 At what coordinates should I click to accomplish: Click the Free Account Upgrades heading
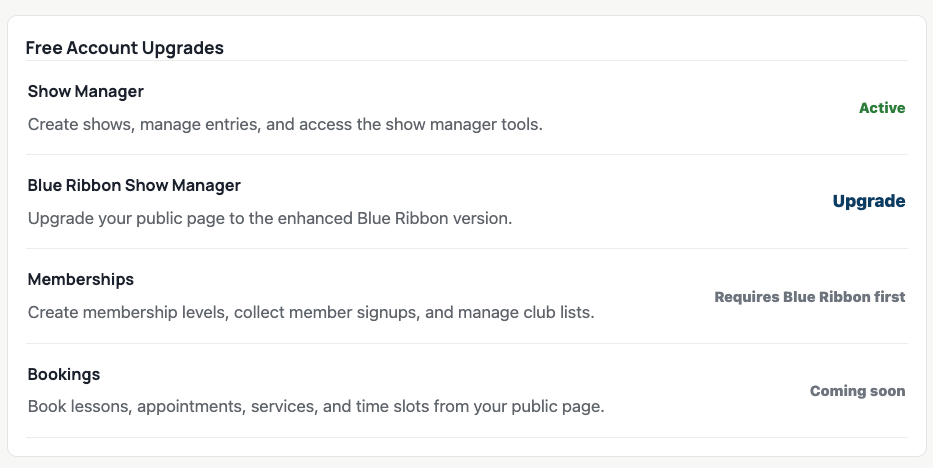(x=124, y=48)
